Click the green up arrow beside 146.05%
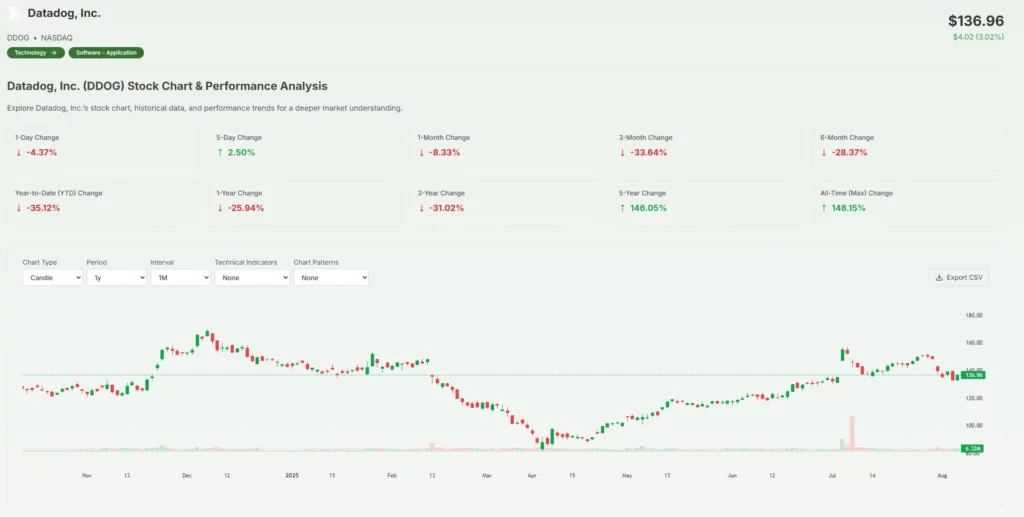The width and height of the screenshot is (1024, 517). pos(623,208)
